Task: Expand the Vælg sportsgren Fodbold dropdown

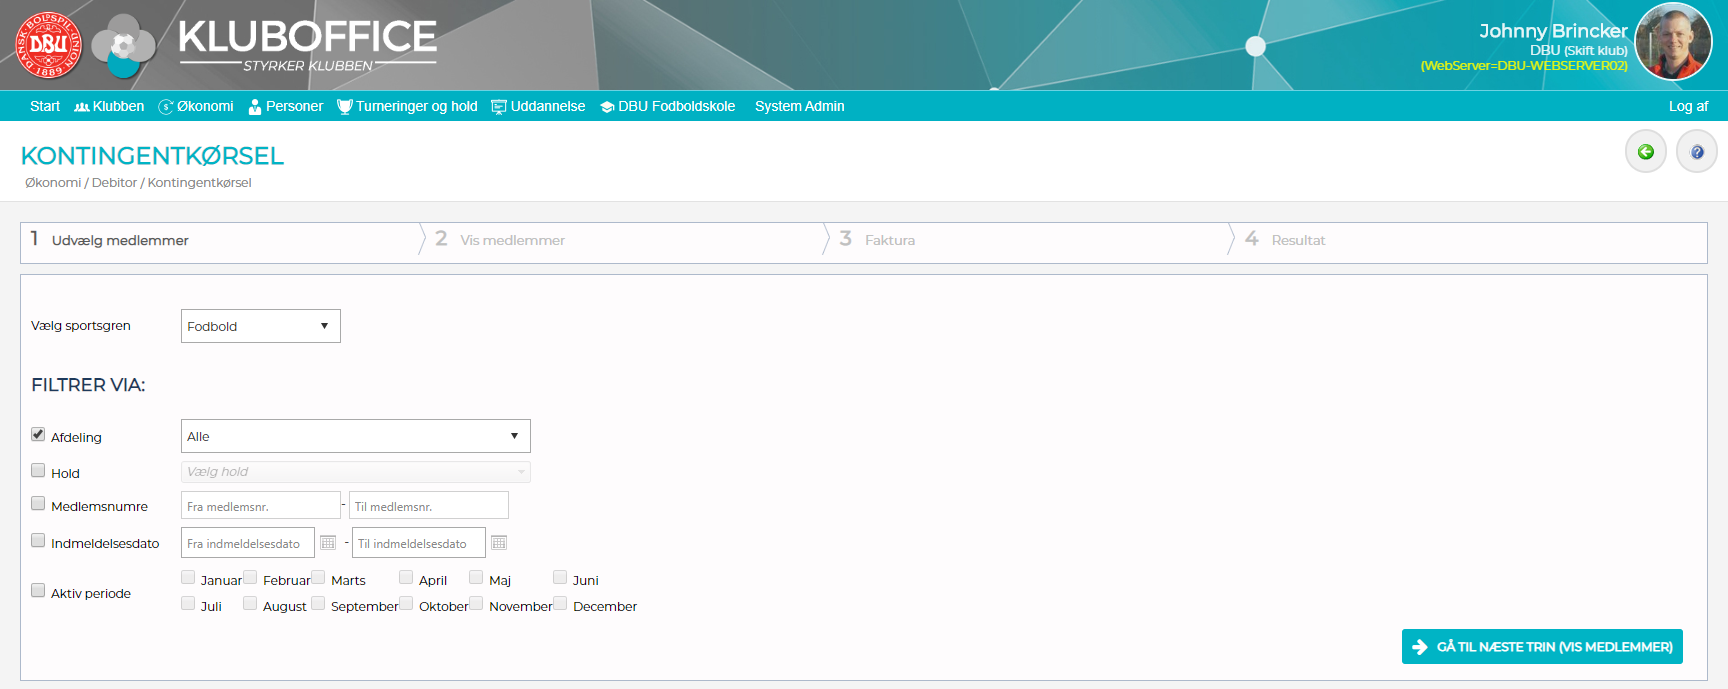Action: click(260, 326)
